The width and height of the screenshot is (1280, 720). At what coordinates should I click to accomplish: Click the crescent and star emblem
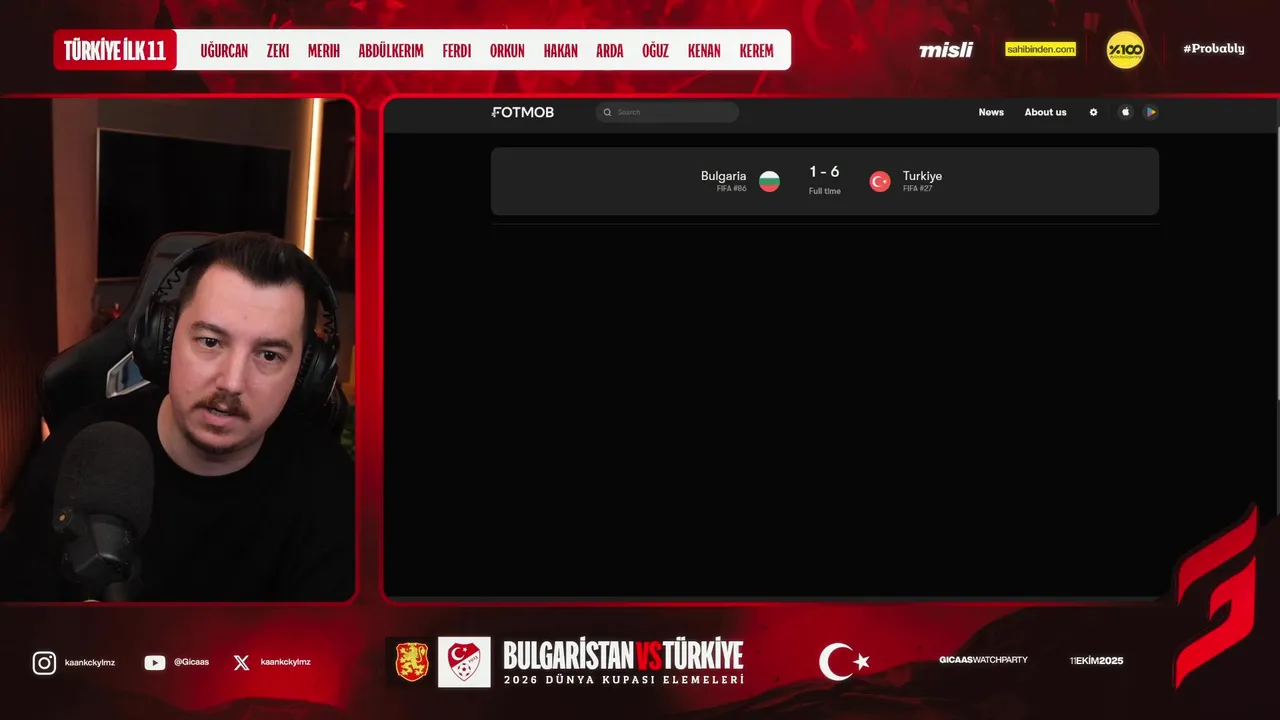click(x=844, y=662)
